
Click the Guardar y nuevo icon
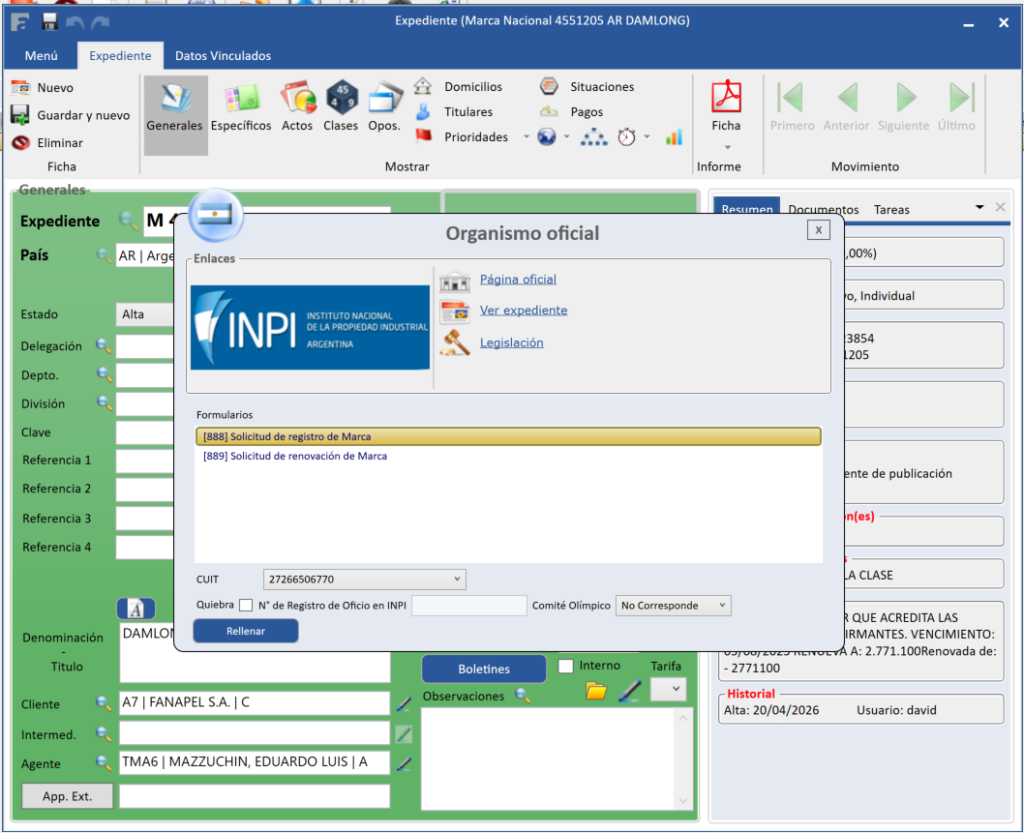pos(20,115)
